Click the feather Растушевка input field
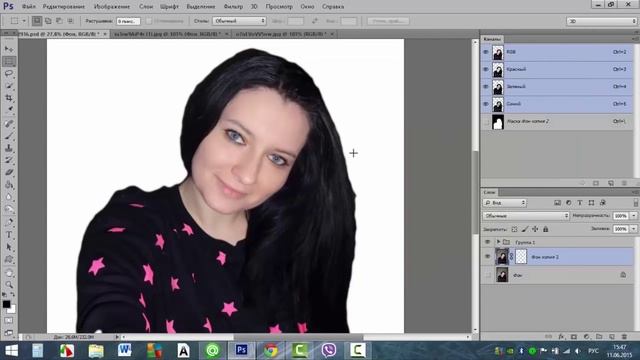The image size is (640, 360). coord(128,21)
